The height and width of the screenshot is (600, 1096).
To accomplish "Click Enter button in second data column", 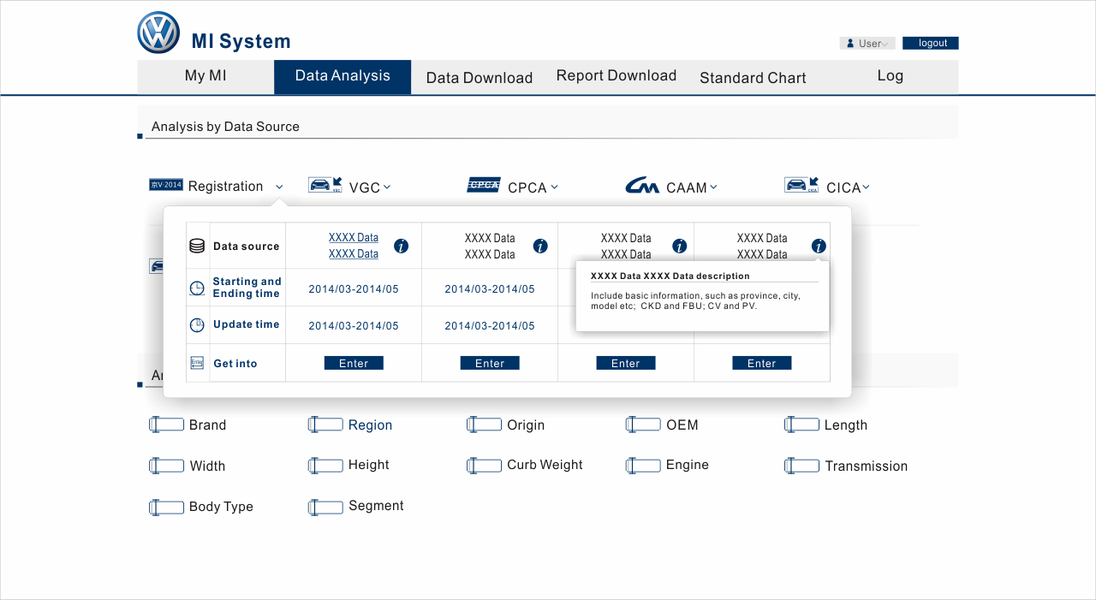I will 490,363.
